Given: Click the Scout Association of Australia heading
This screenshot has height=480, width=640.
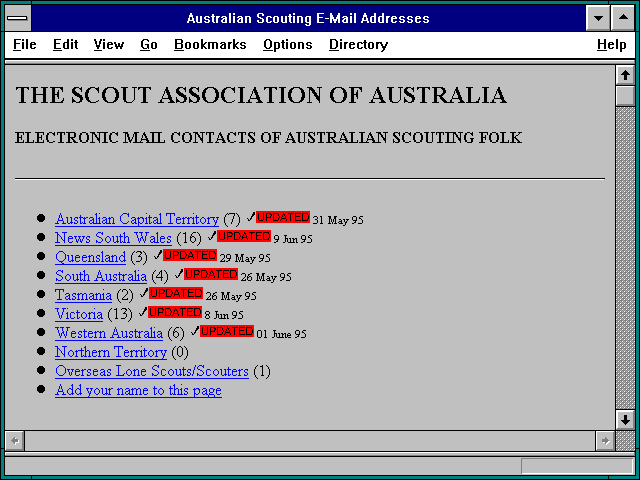Looking at the screenshot, I should [x=261, y=95].
